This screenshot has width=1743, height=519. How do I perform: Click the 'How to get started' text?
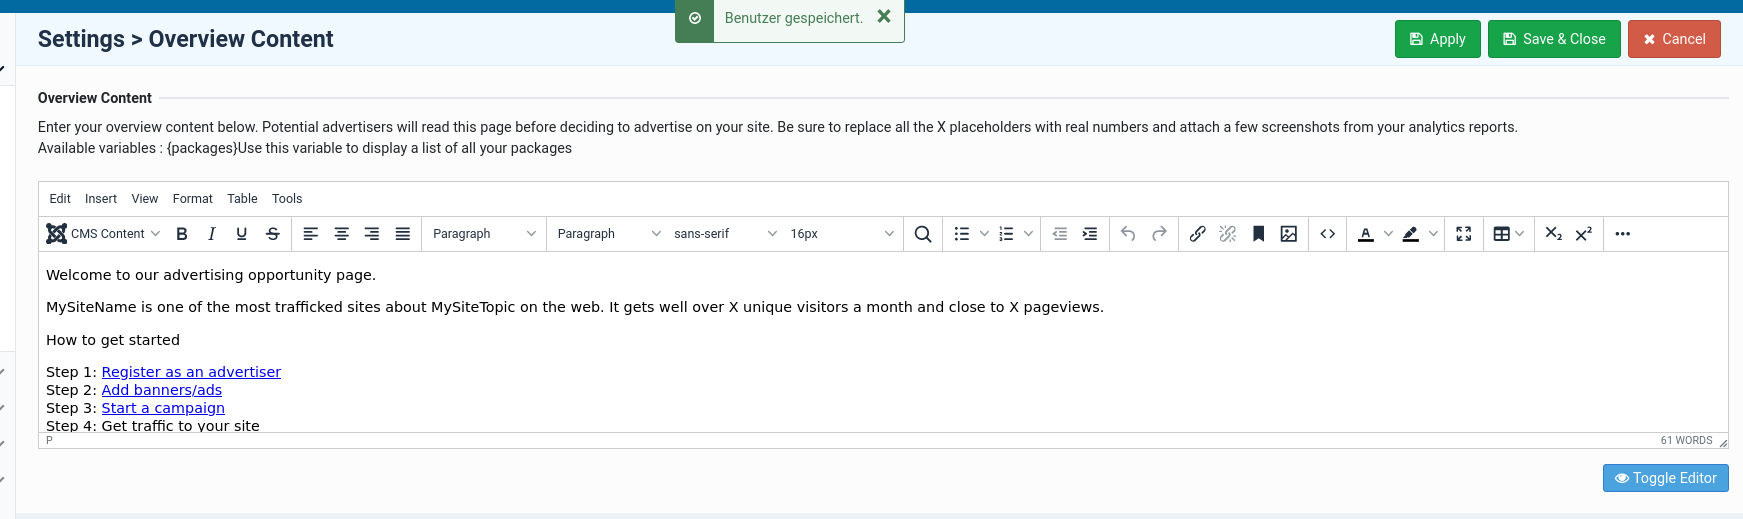point(113,340)
